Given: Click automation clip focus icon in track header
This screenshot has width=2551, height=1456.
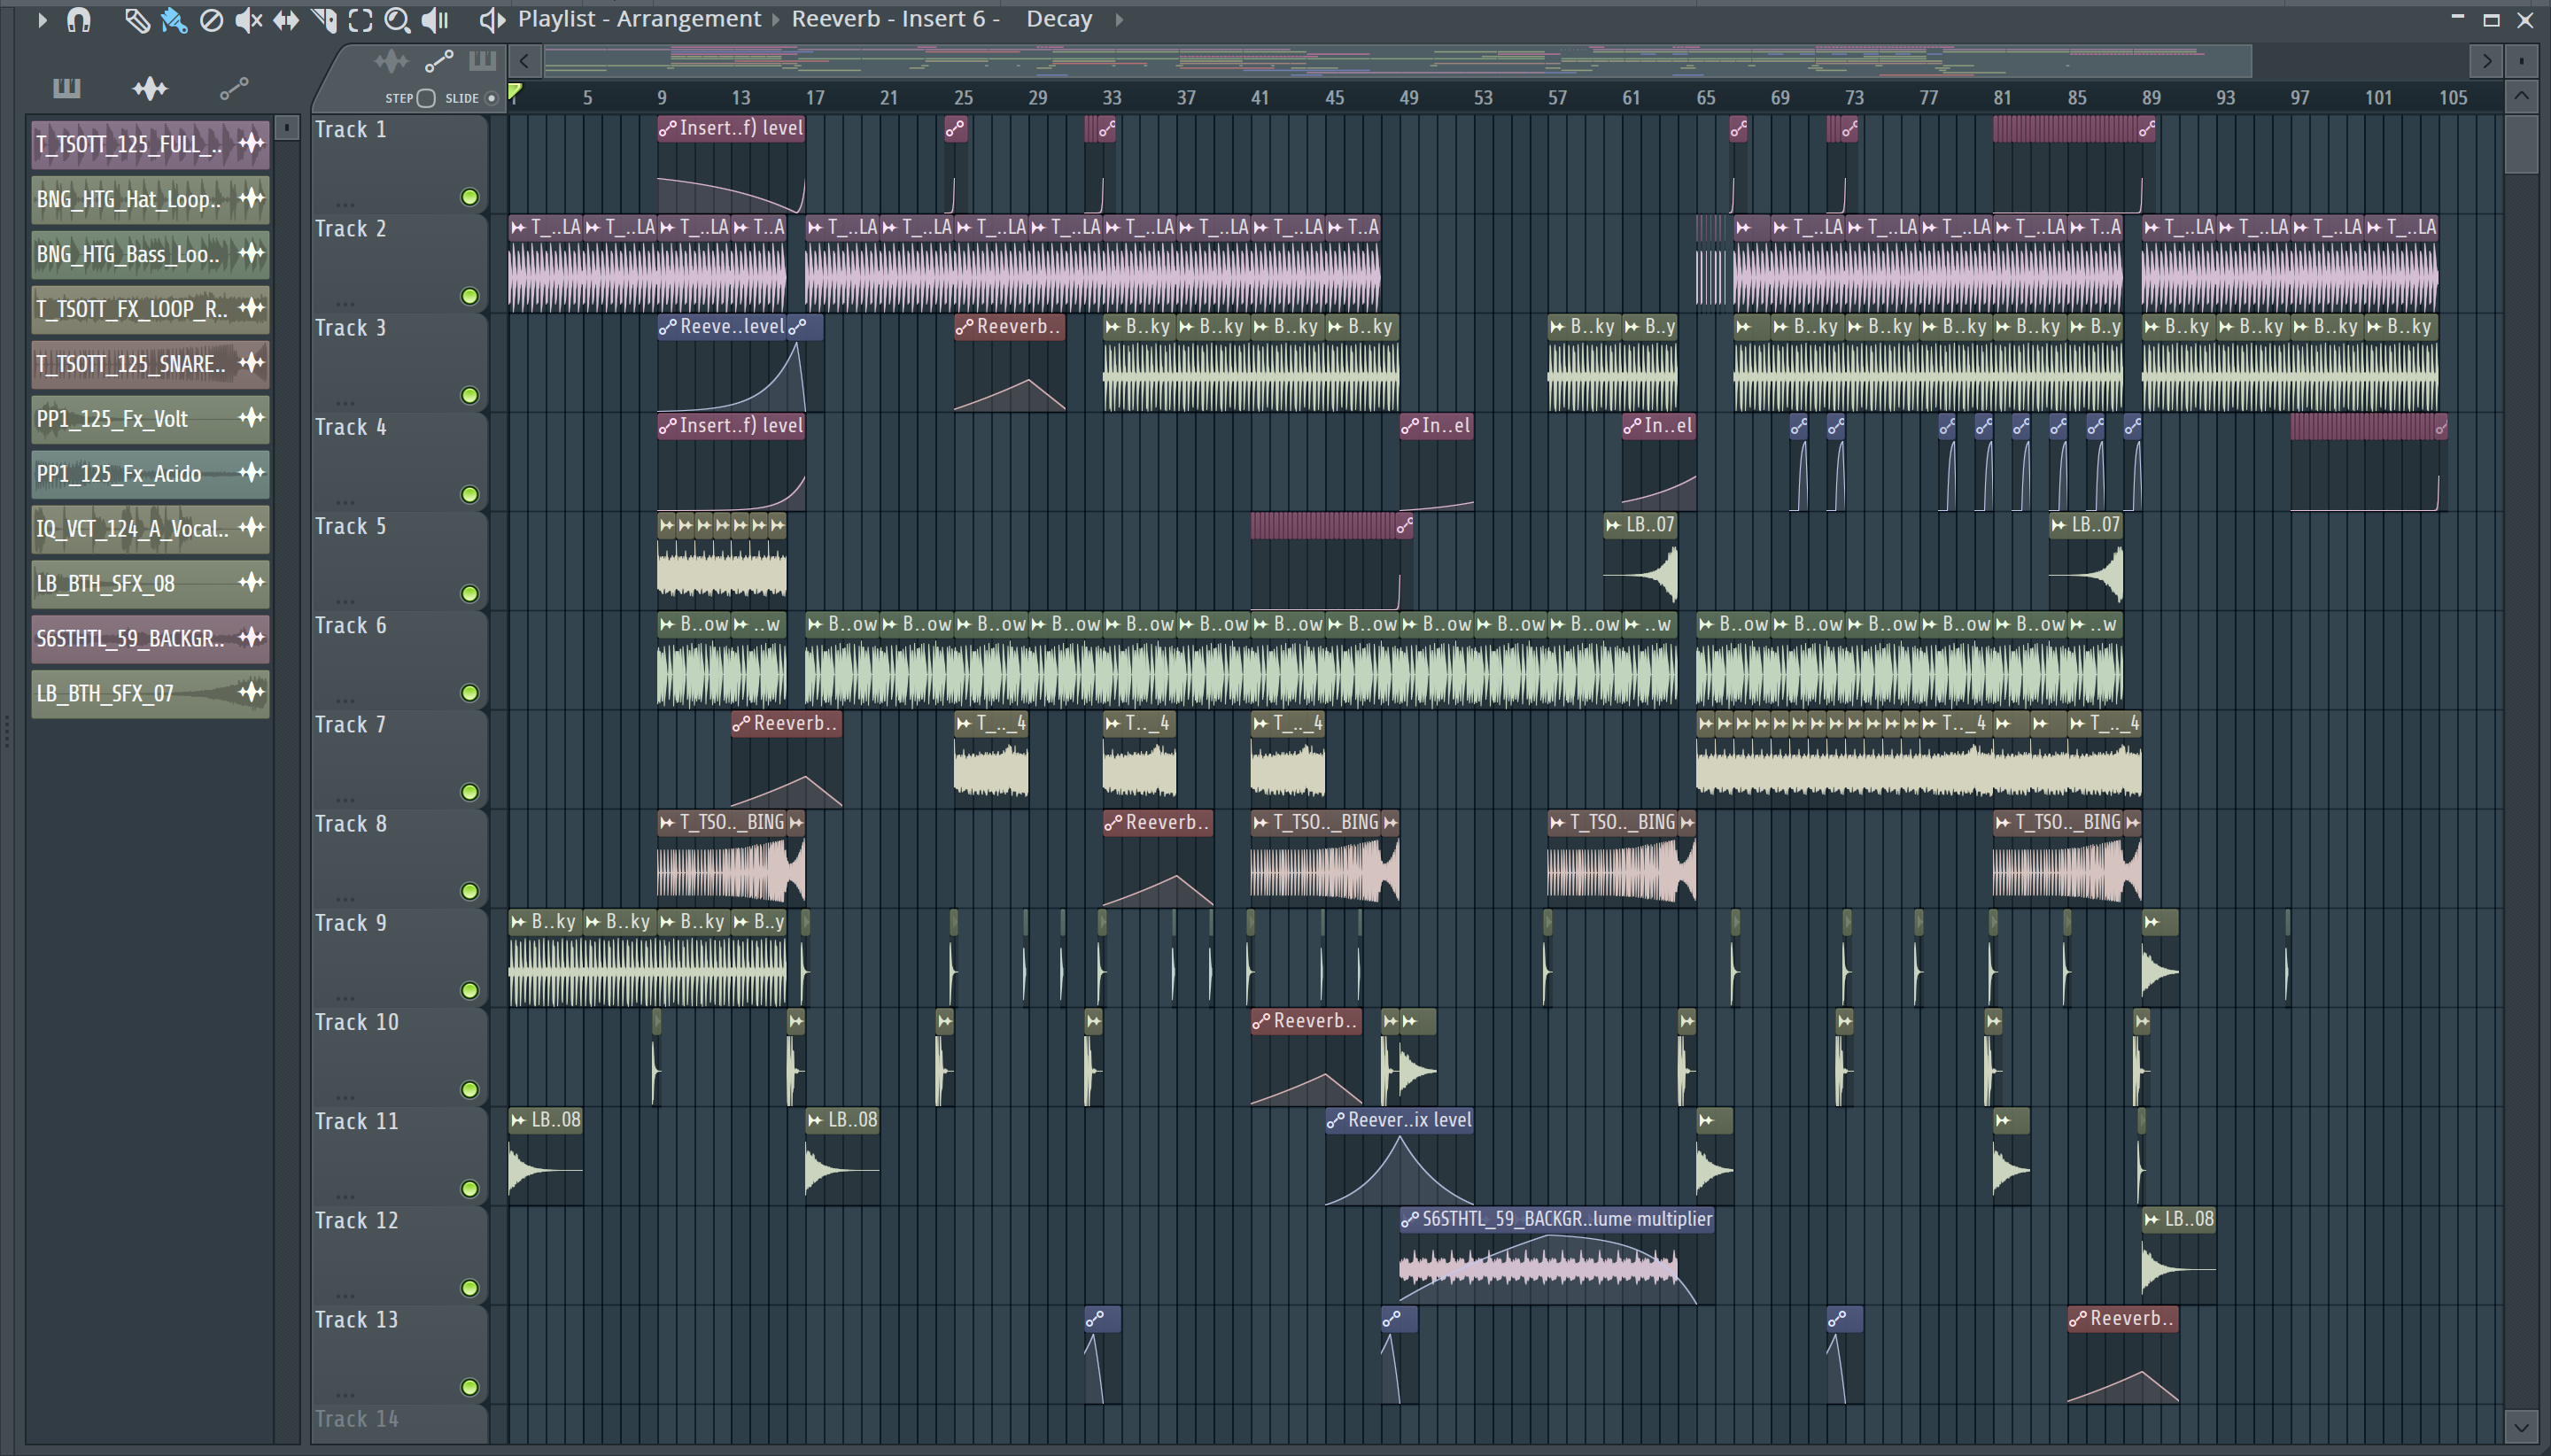Looking at the screenshot, I should coord(439,62).
